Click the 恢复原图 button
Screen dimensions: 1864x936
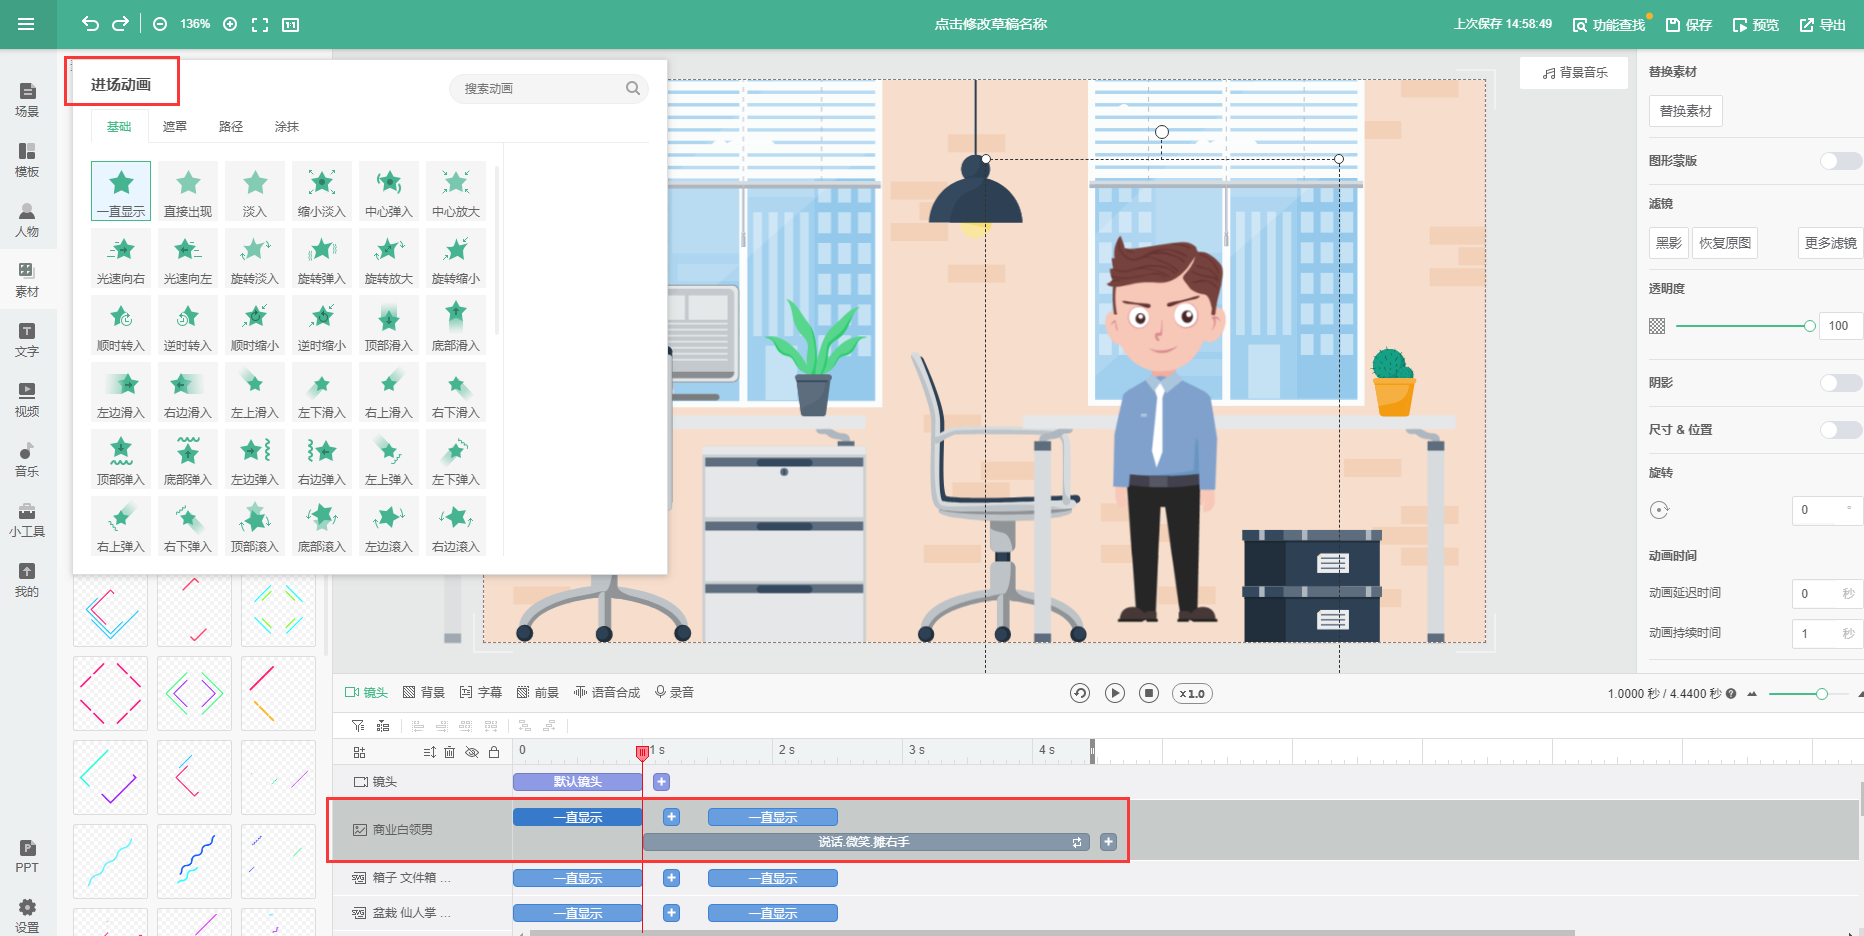coord(1725,243)
